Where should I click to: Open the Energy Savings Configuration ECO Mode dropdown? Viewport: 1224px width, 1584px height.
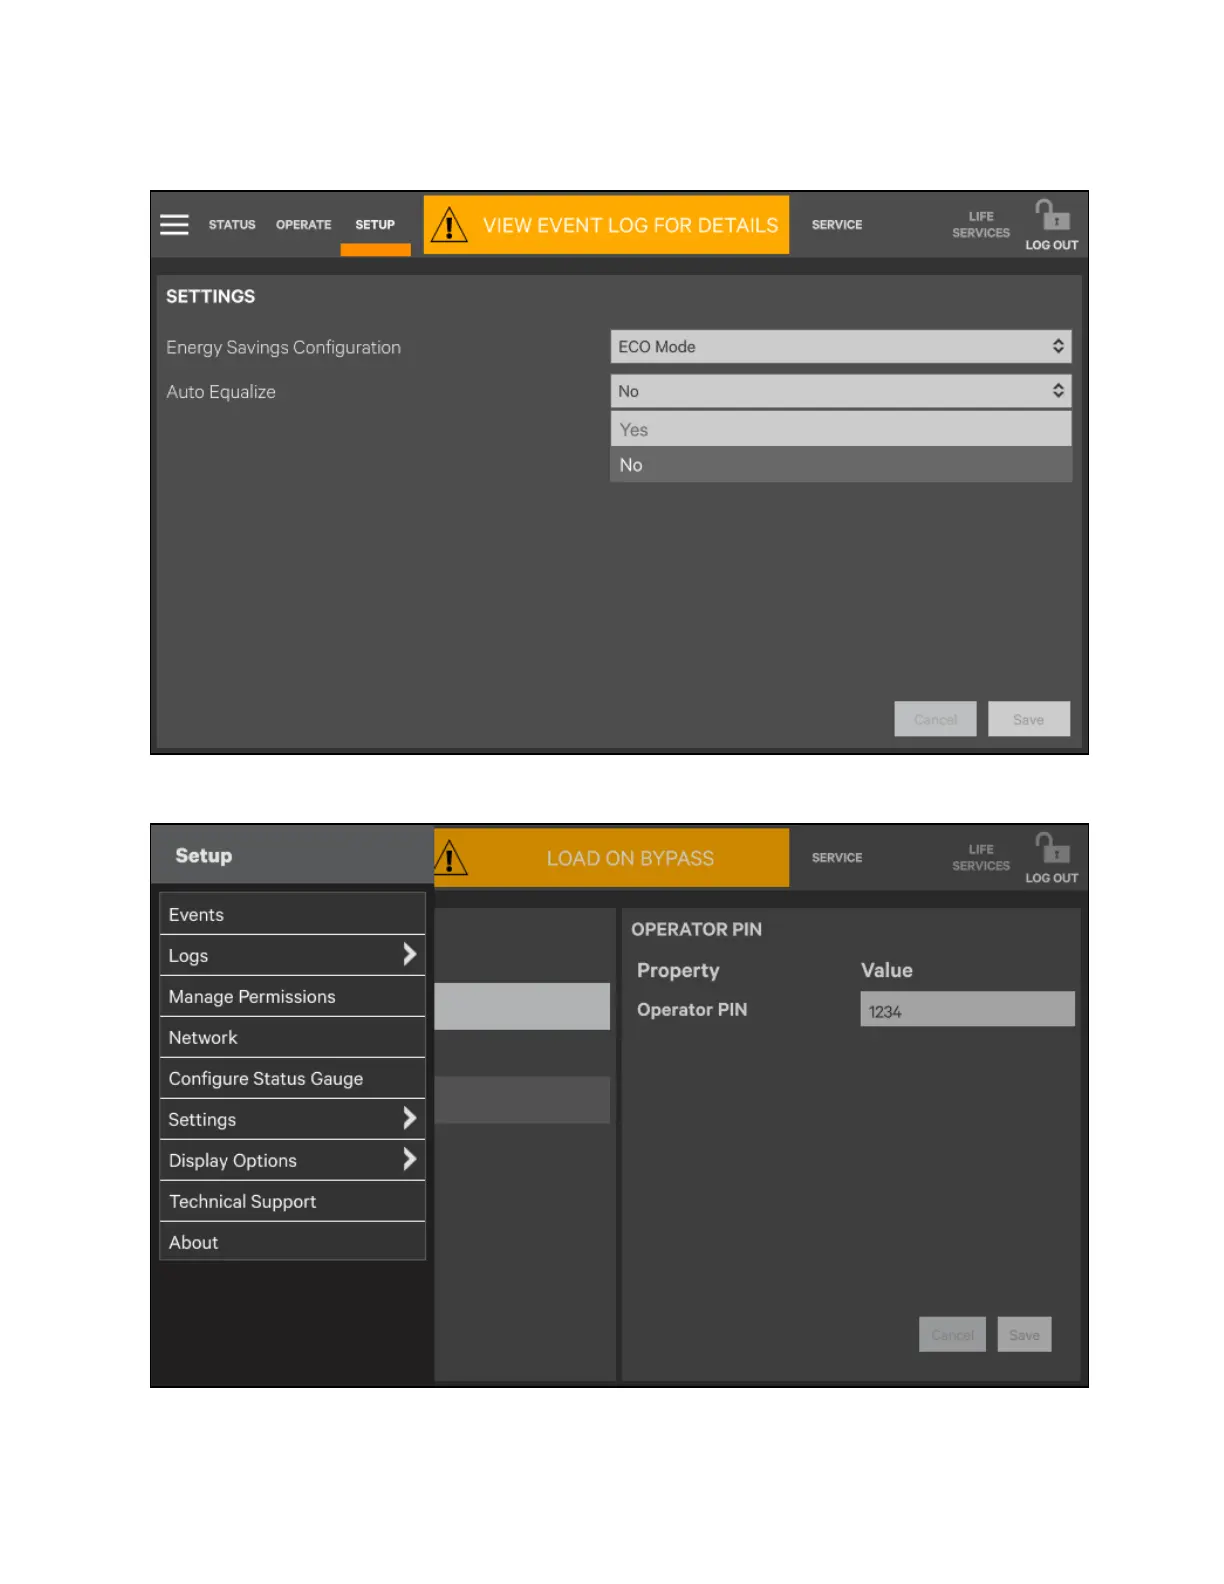point(841,347)
